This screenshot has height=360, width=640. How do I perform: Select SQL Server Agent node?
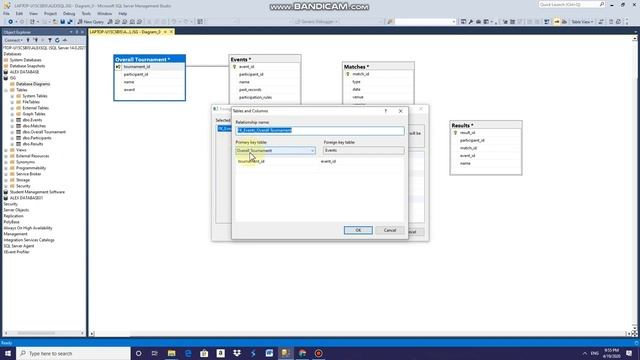pyautogui.click(x=19, y=246)
